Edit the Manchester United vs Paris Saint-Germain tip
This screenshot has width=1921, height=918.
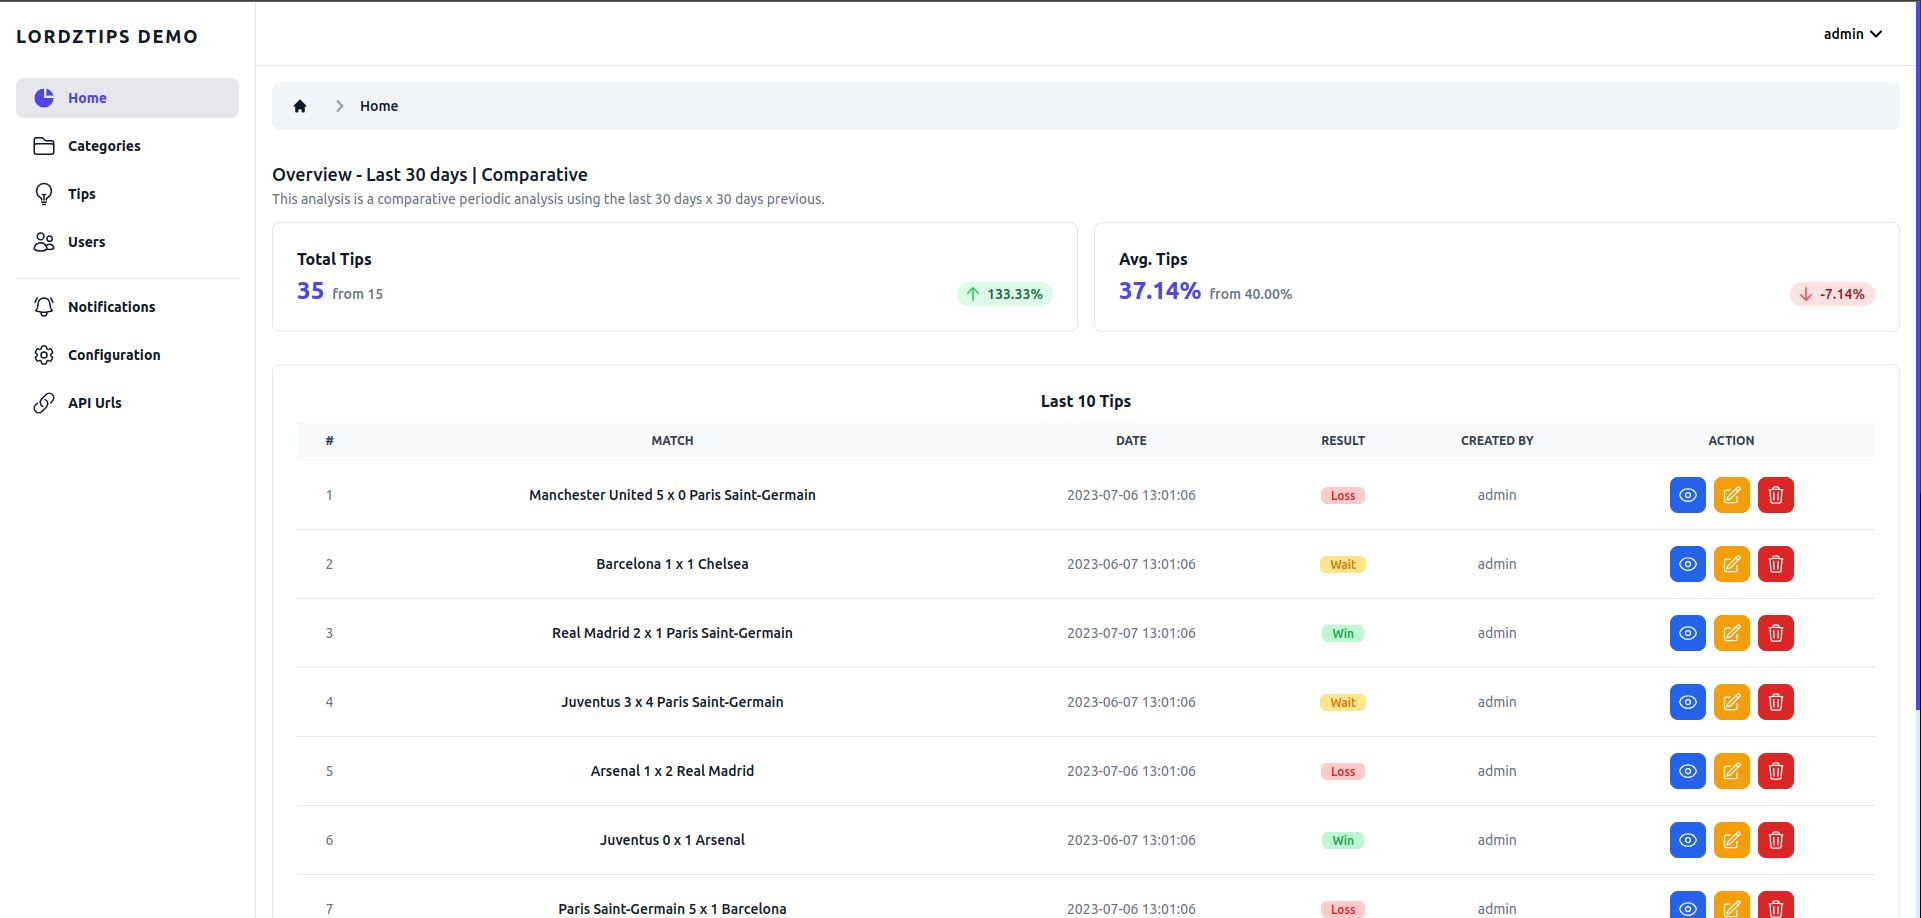[x=1731, y=495]
